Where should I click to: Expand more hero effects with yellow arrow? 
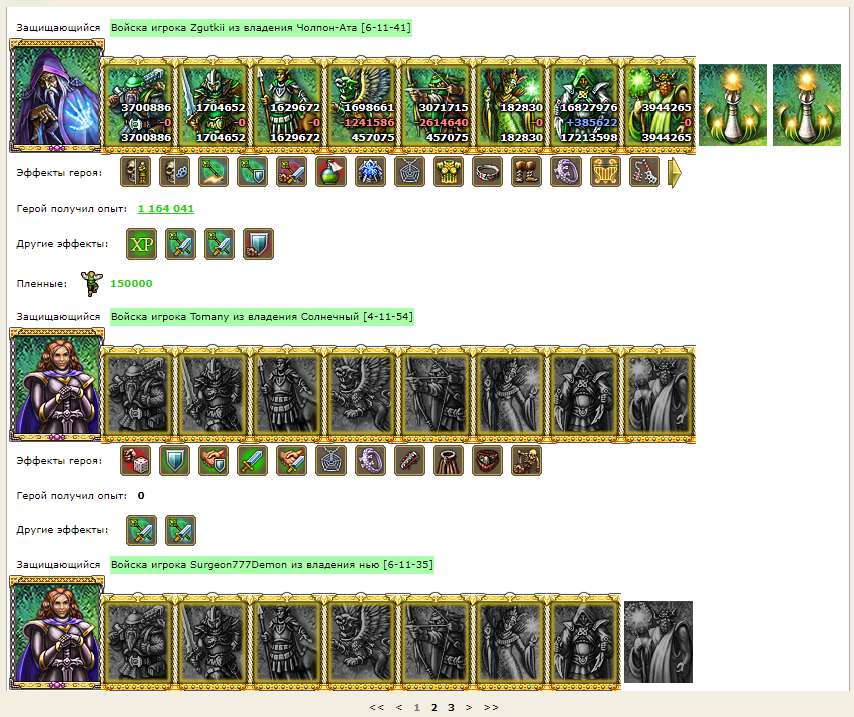pyautogui.click(x=674, y=173)
